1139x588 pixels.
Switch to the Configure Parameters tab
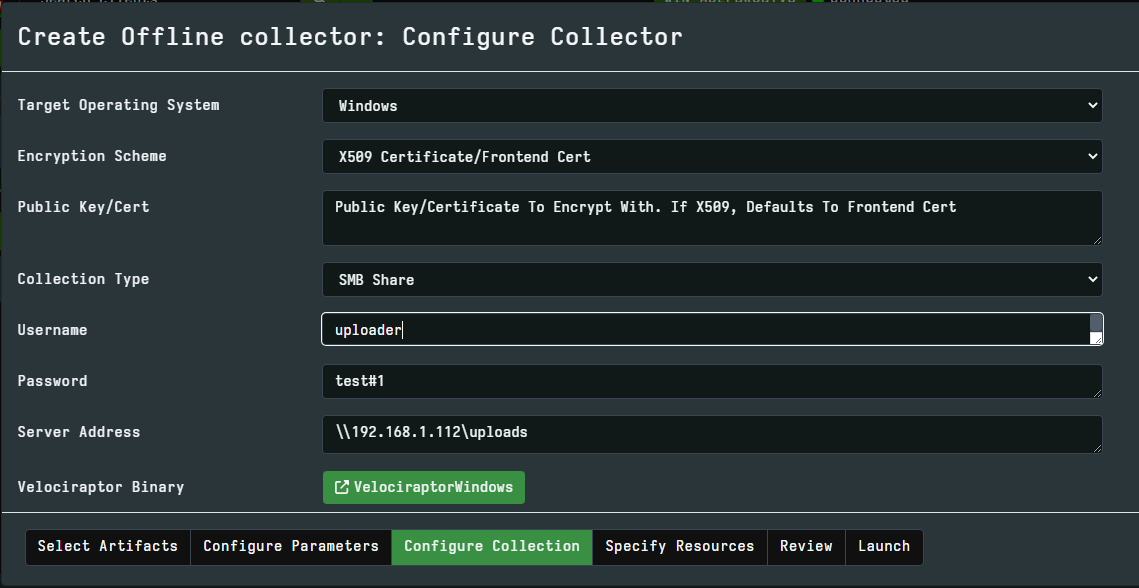point(290,547)
